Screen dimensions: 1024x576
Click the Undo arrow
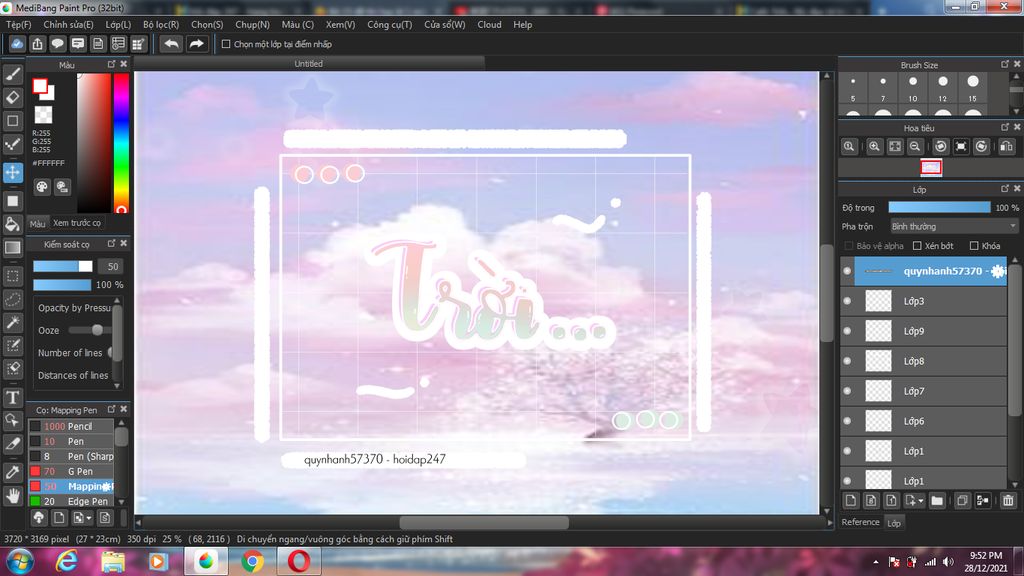(172, 44)
